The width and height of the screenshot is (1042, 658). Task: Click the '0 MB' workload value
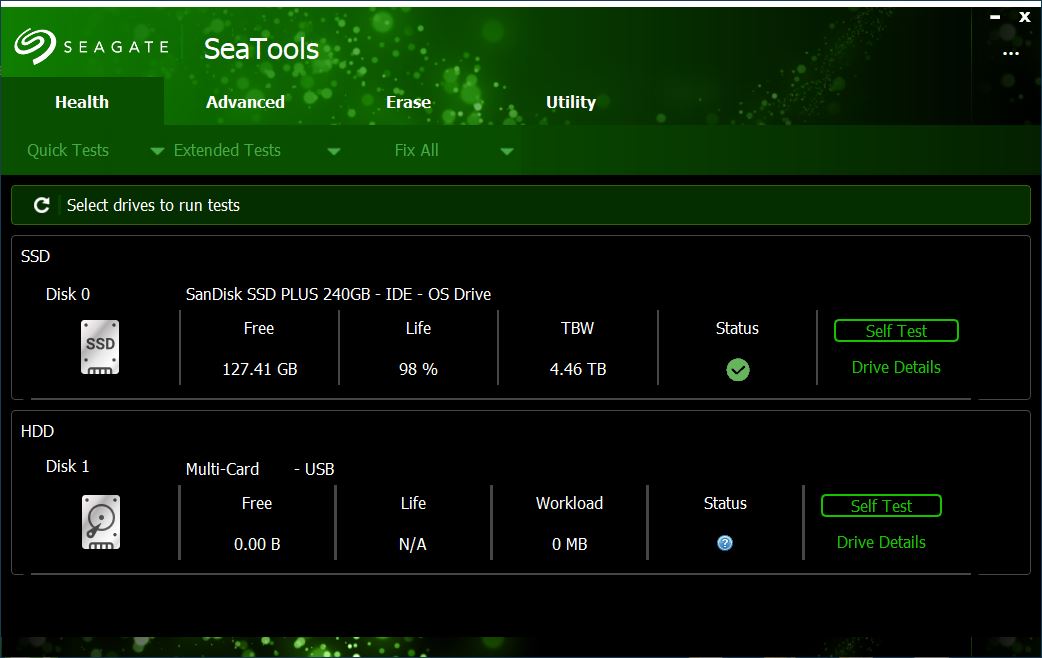570,544
